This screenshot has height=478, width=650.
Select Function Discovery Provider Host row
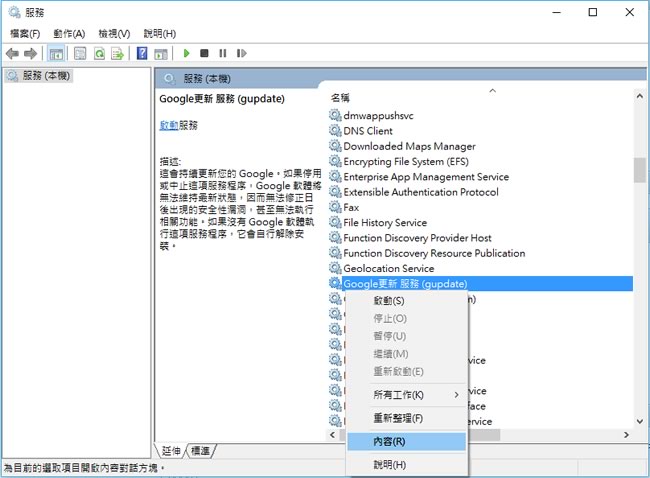coord(481,238)
